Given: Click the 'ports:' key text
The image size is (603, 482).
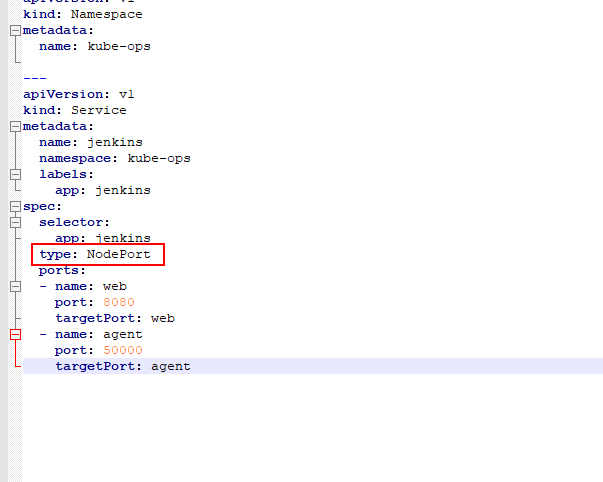Looking at the screenshot, I should 62,270.
